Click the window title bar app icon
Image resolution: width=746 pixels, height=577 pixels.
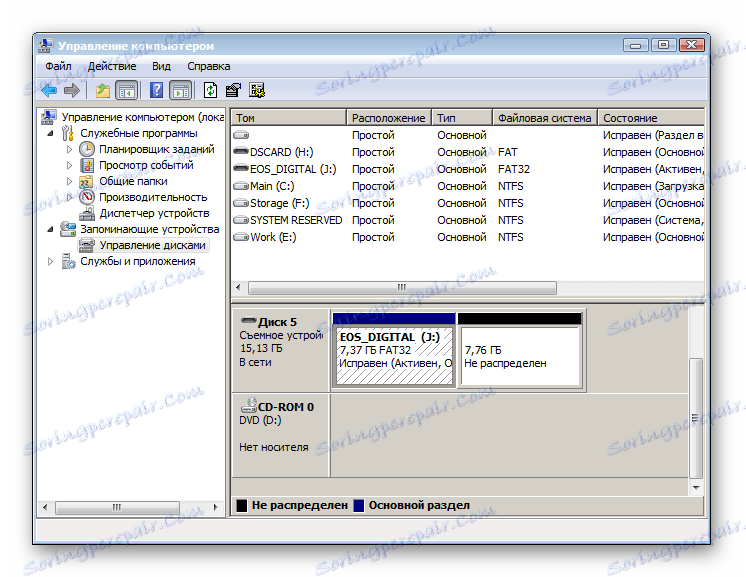(x=46, y=46)
